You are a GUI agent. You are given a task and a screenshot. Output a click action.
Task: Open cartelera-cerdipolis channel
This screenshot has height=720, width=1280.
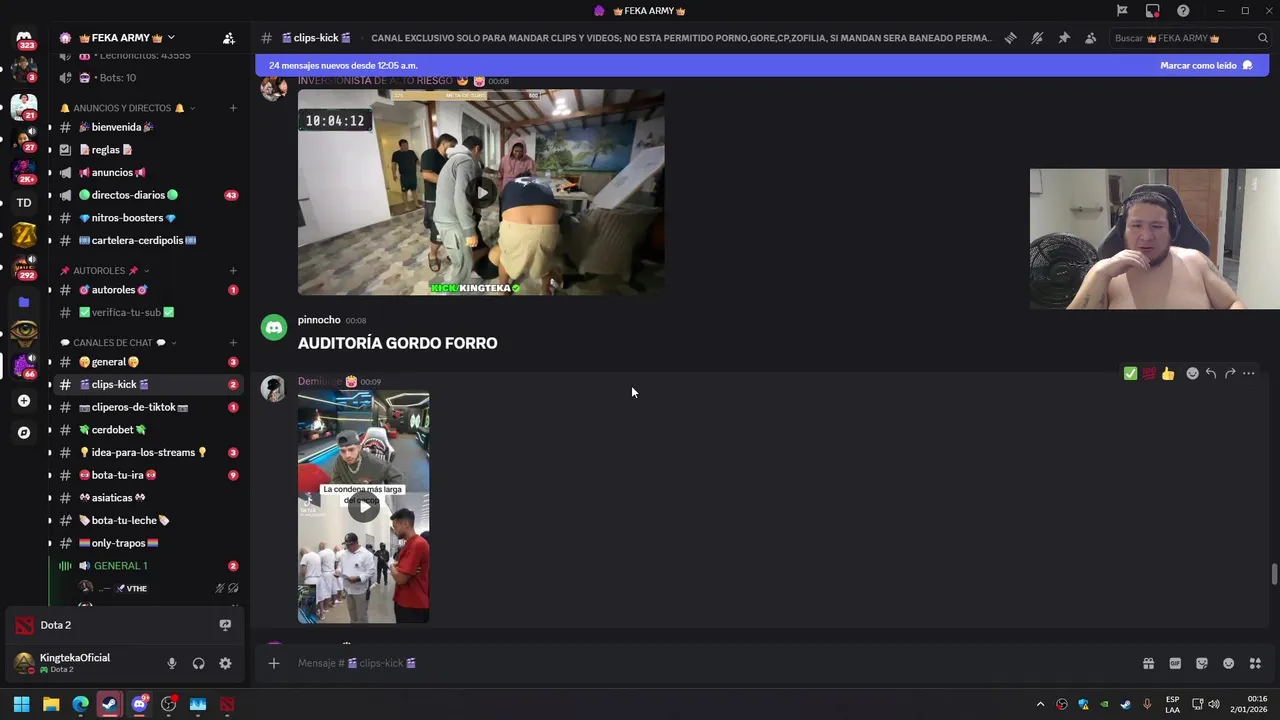(146, 241)
